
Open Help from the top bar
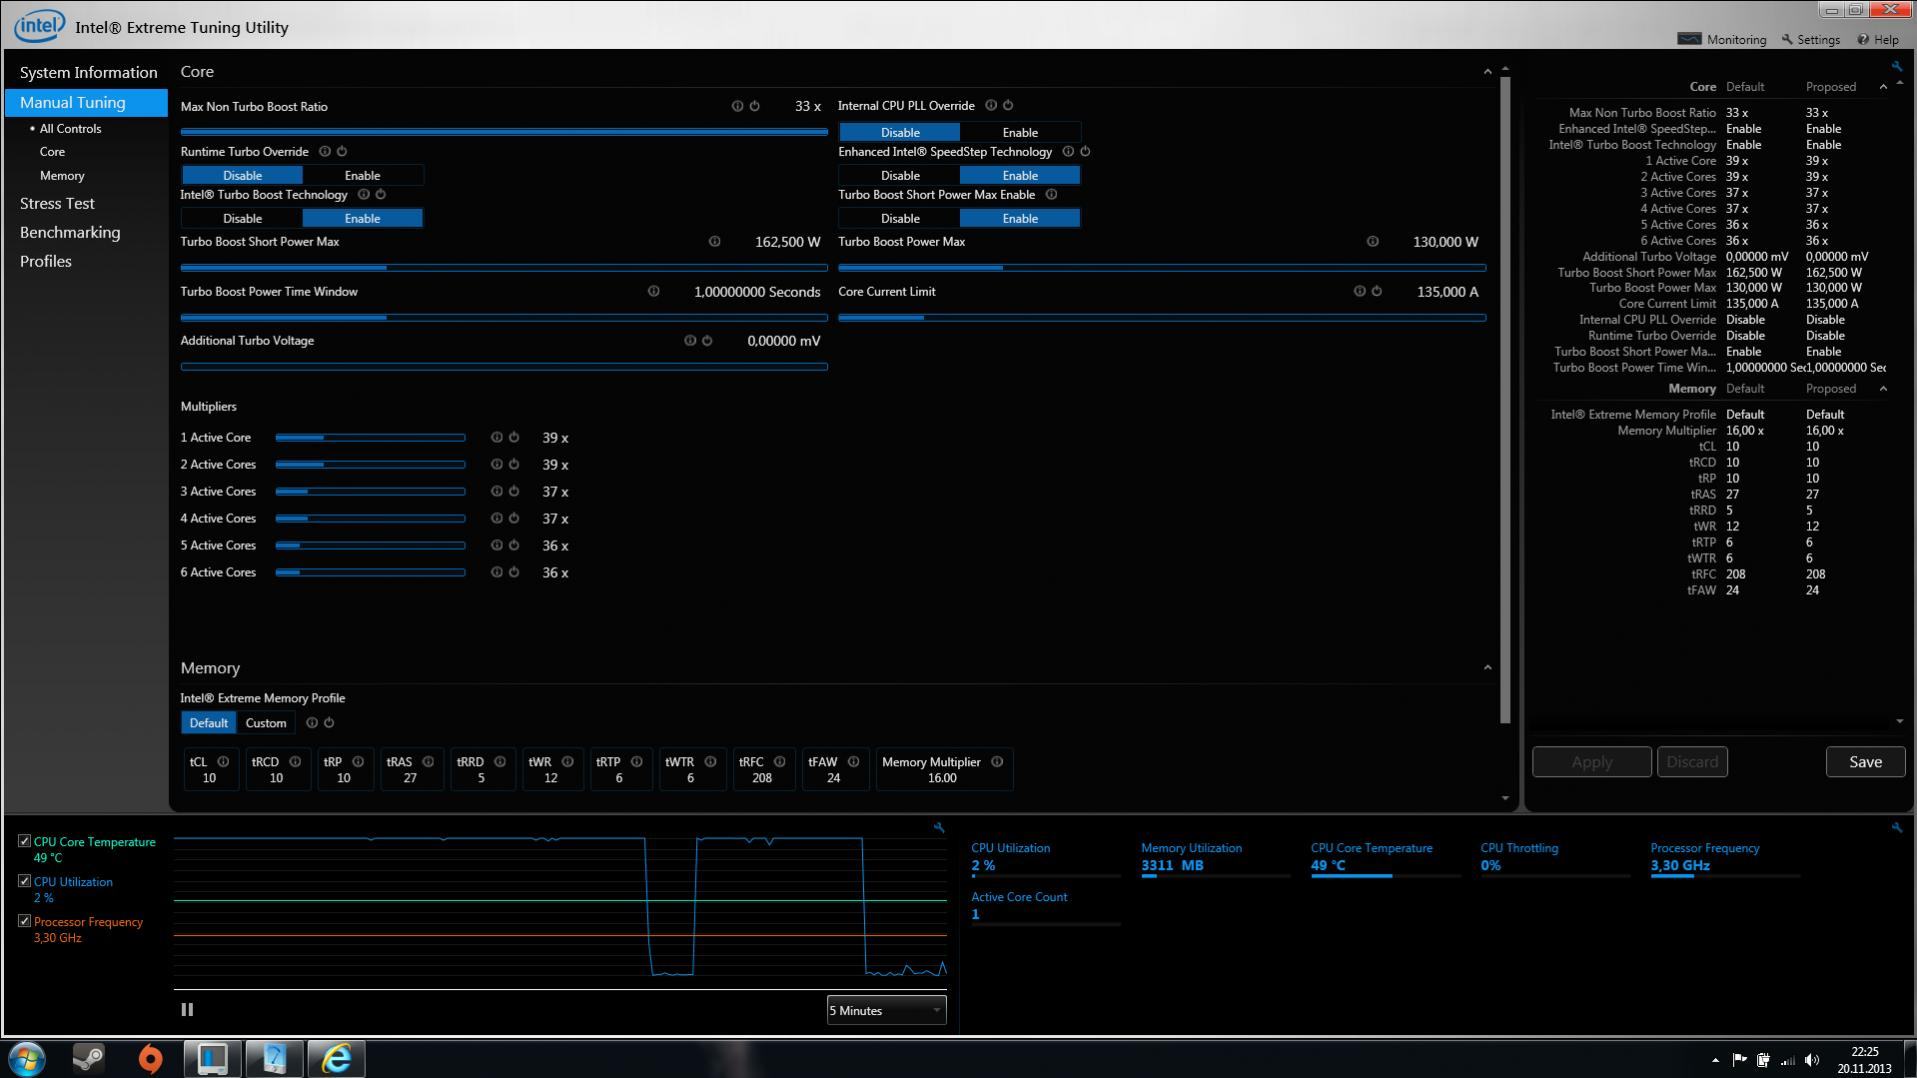tap(1878, 39)
